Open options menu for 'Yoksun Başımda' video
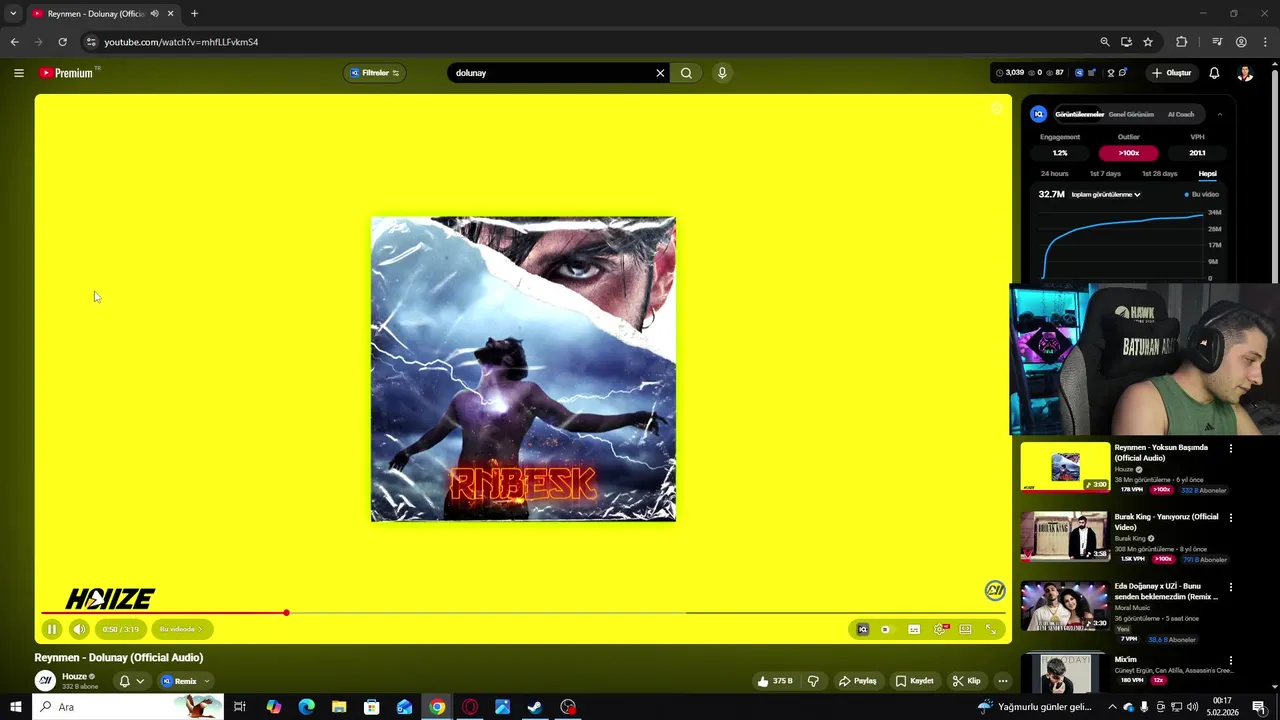The height and width of the screenshot is (720, 1280). pos(1231,449)
